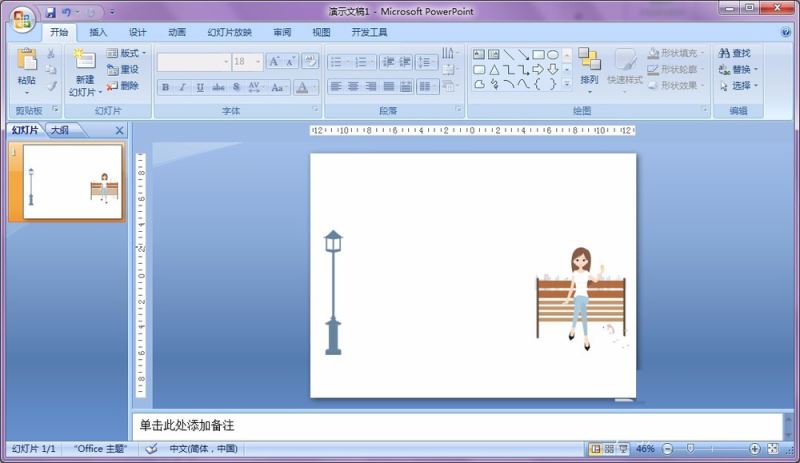Open the Layout (版式) dropdown
The width and height of the screenshot is (800, 463).
(x=126, y=53)
